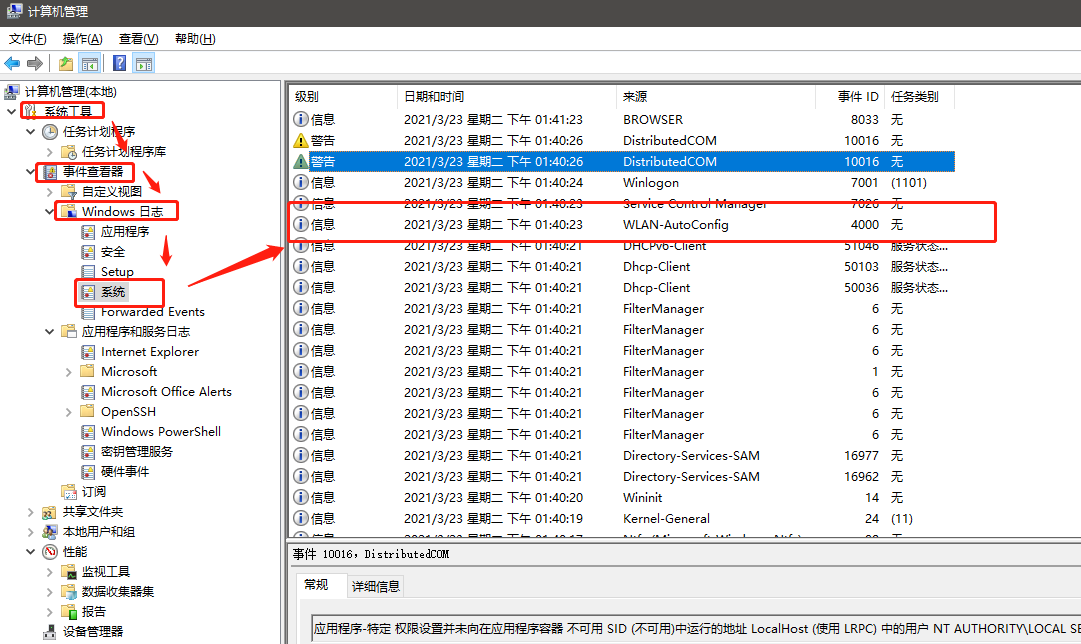Click the Performance (性能) gauge icon

click(x=49, y=551)
